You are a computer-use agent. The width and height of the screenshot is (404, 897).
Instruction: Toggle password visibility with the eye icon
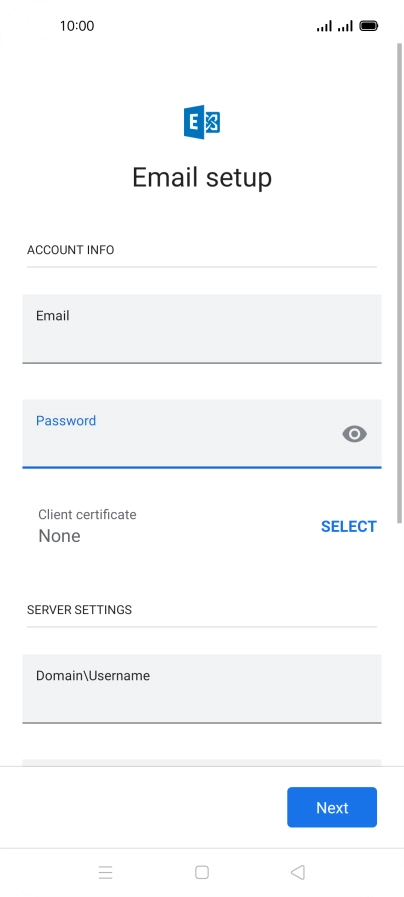click(x=354, y=434)
